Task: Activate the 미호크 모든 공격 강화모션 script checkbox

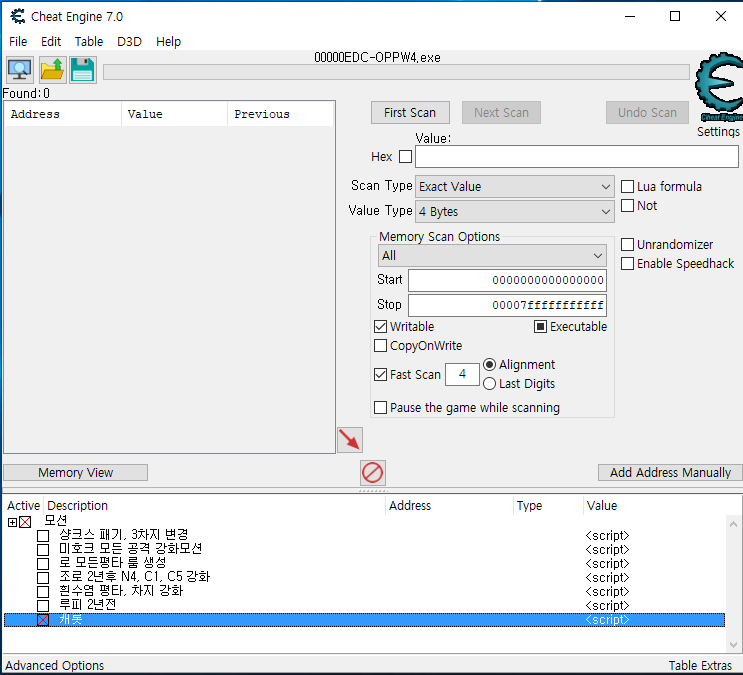Action: pos(43,550)
